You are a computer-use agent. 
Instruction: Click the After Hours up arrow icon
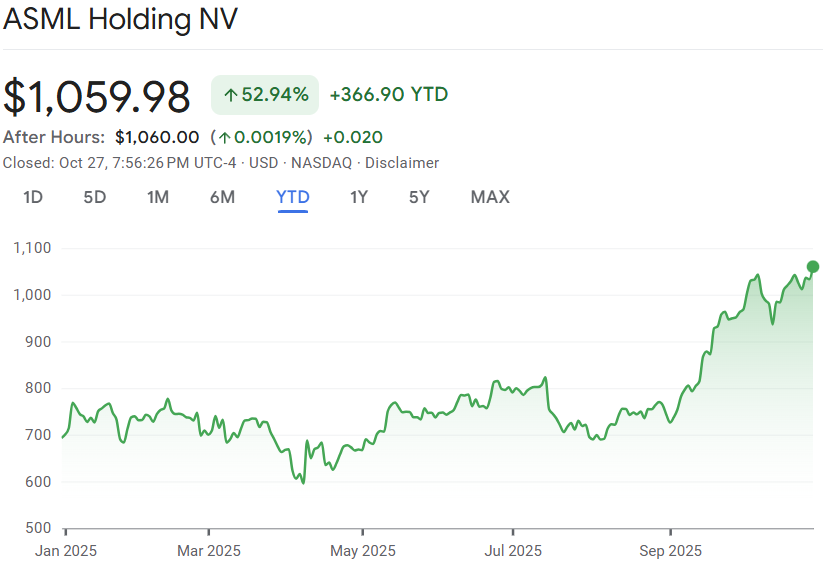[225, 137]
